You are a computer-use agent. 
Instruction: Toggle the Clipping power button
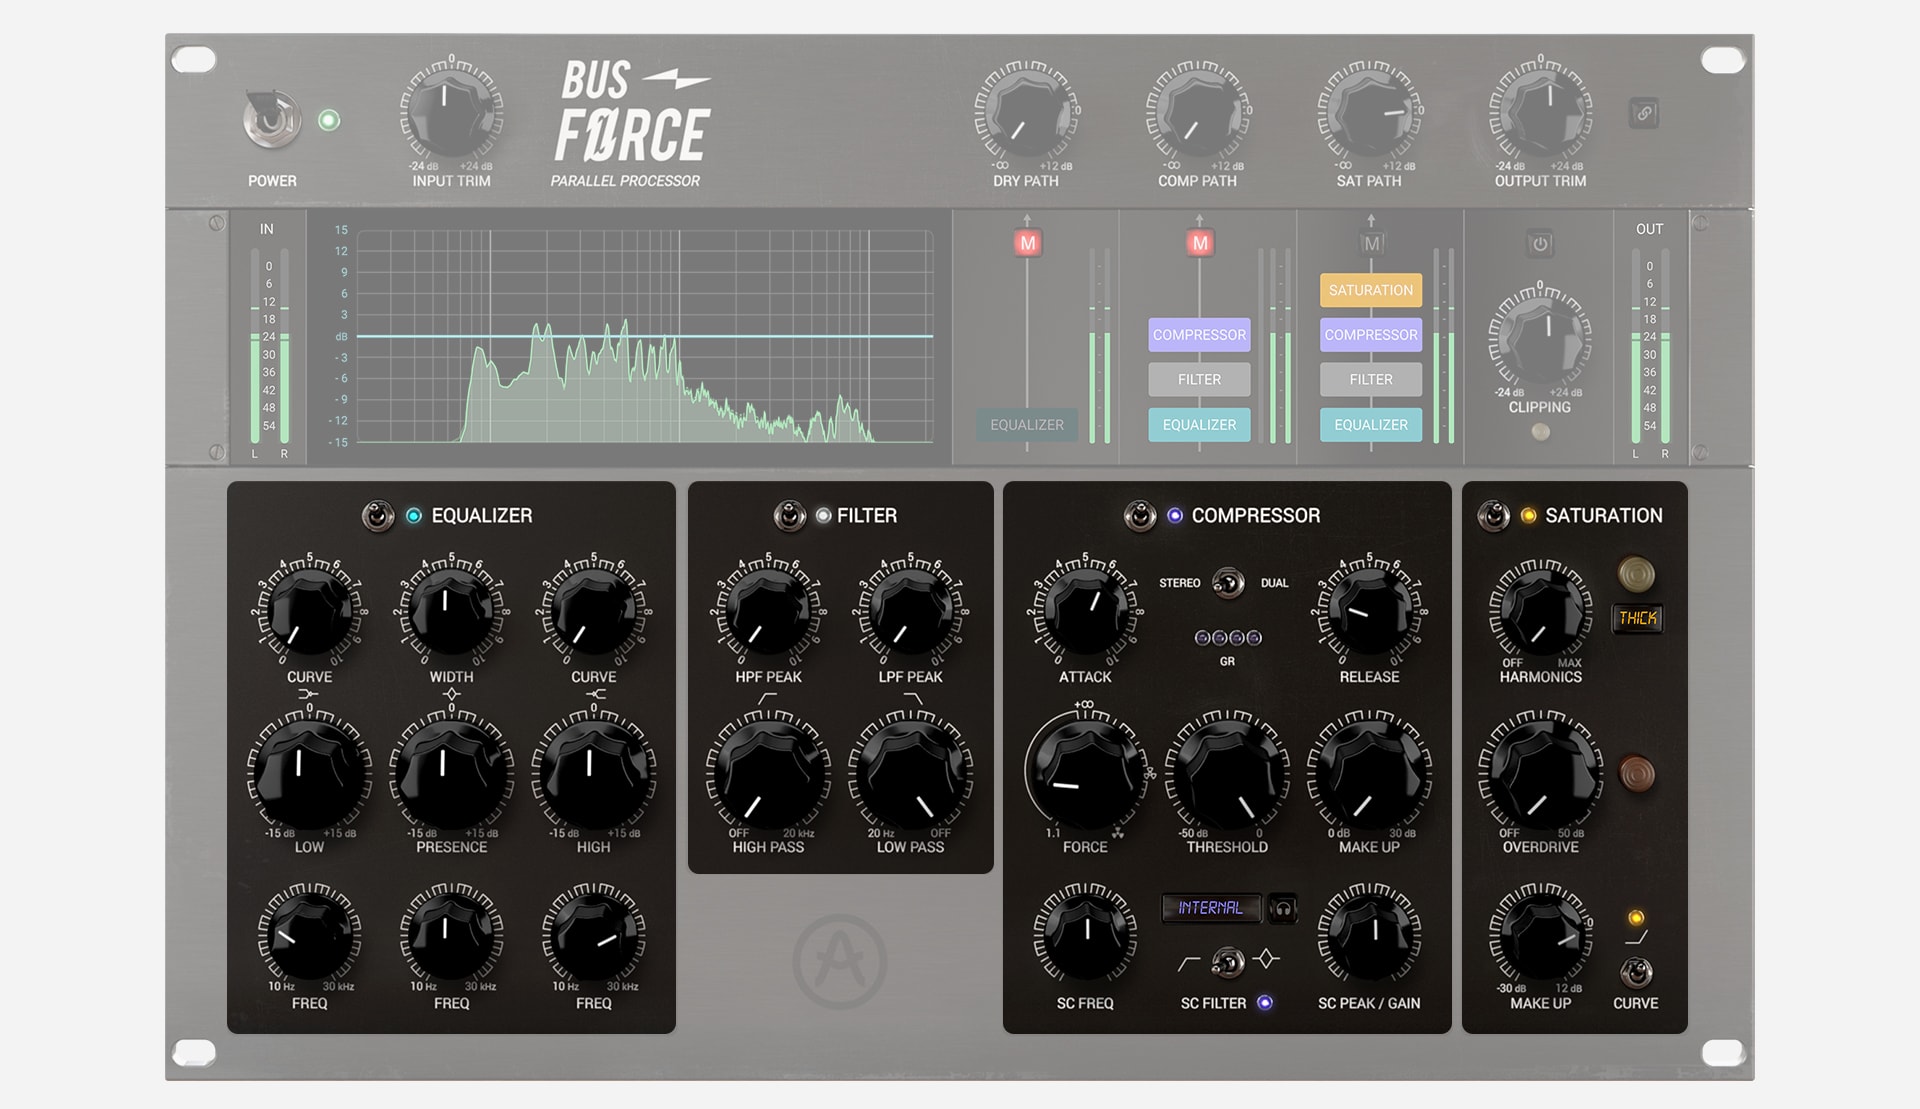tap(1540, 243)
